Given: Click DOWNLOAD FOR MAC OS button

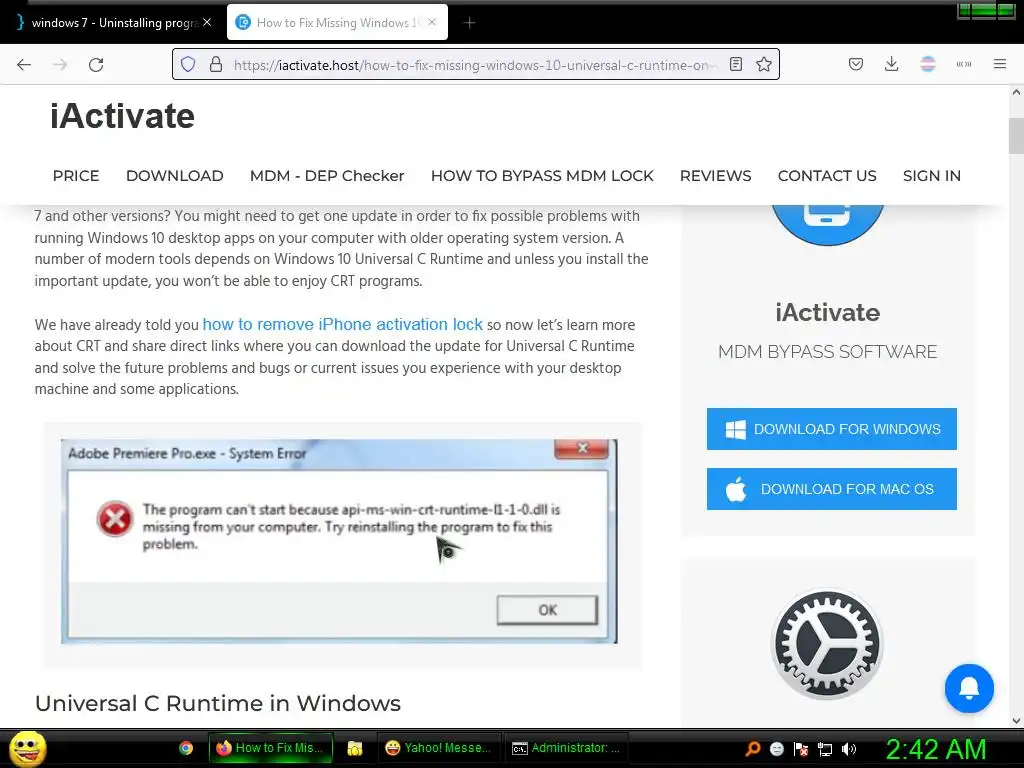Looking at the screenshot, I should point(831,489).
